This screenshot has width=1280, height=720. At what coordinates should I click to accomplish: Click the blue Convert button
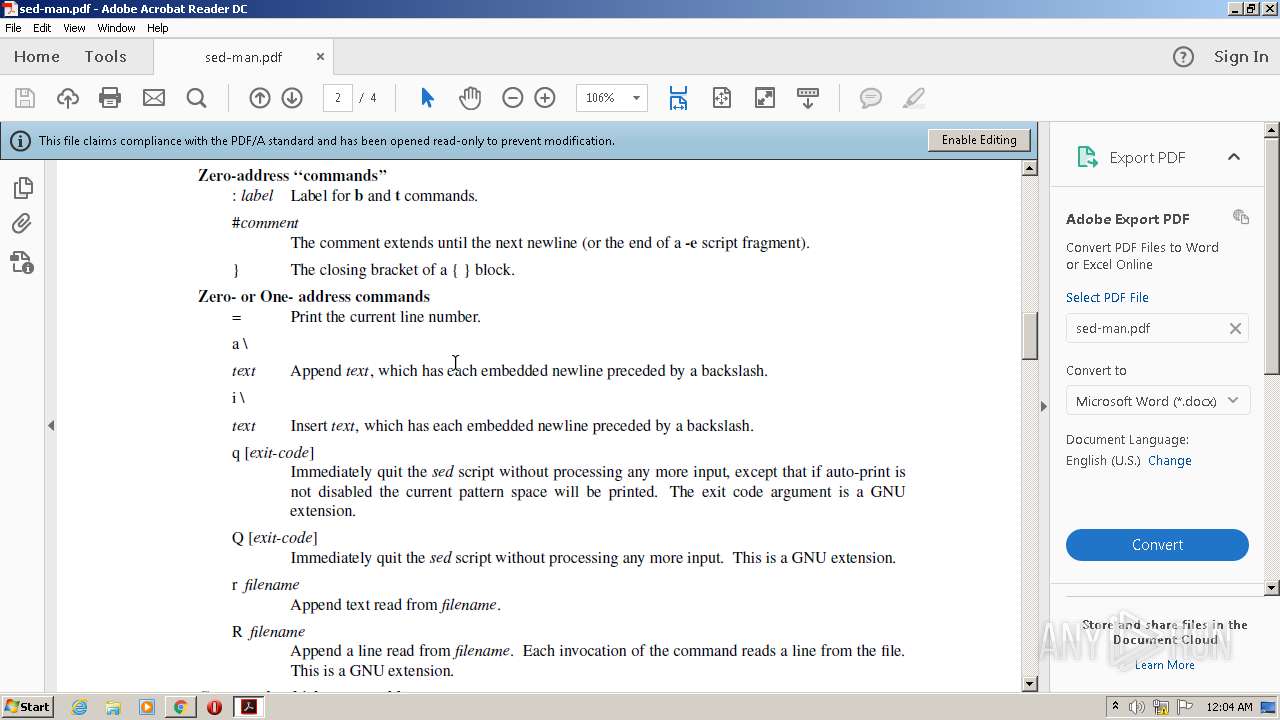[x=1157, y=545]
